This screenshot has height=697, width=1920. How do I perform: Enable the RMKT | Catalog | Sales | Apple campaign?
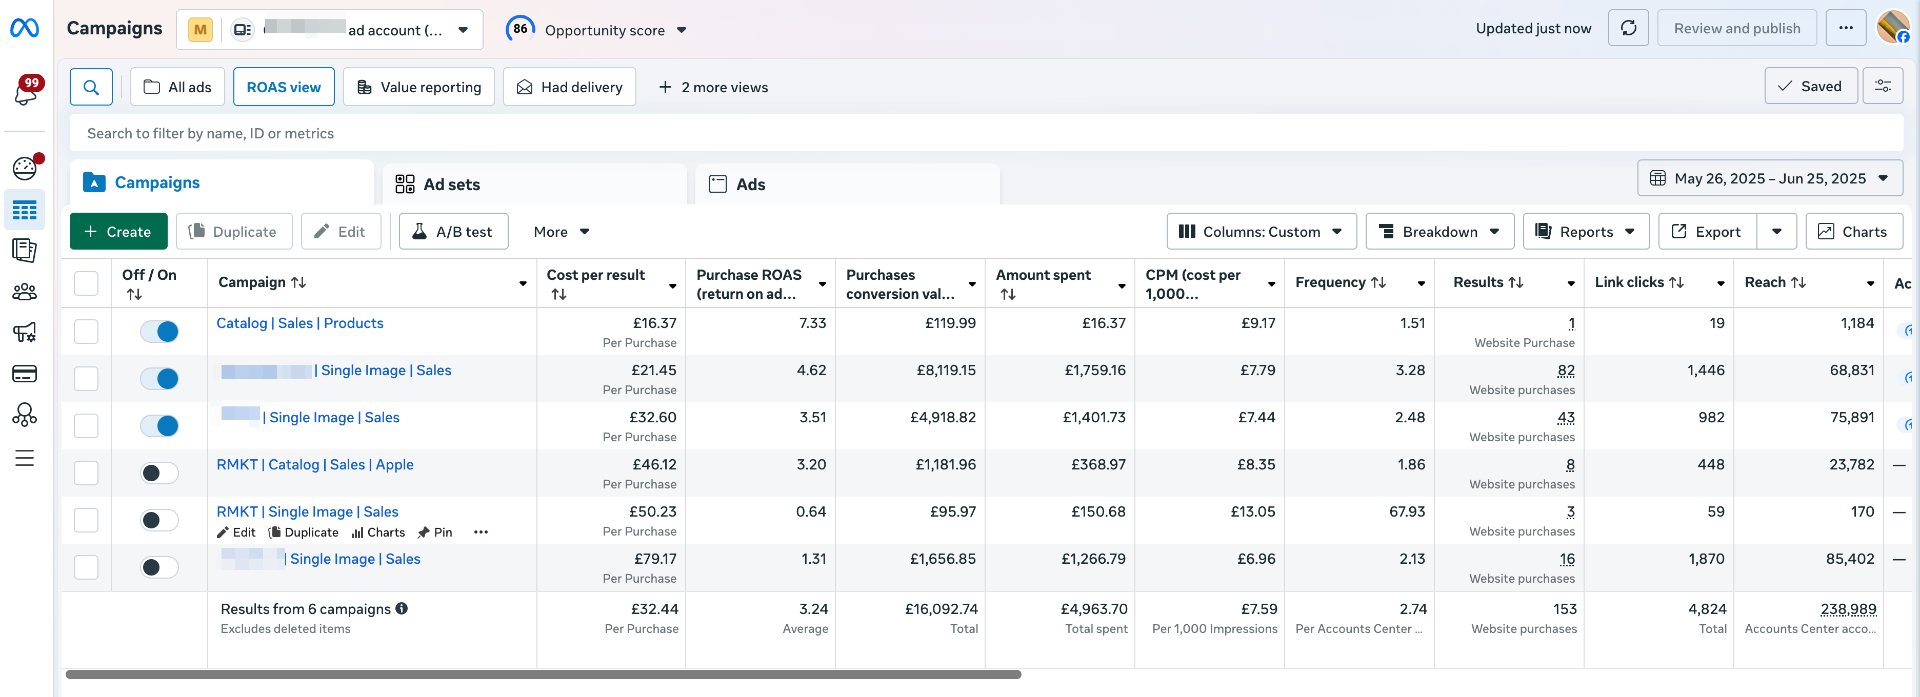159,473
